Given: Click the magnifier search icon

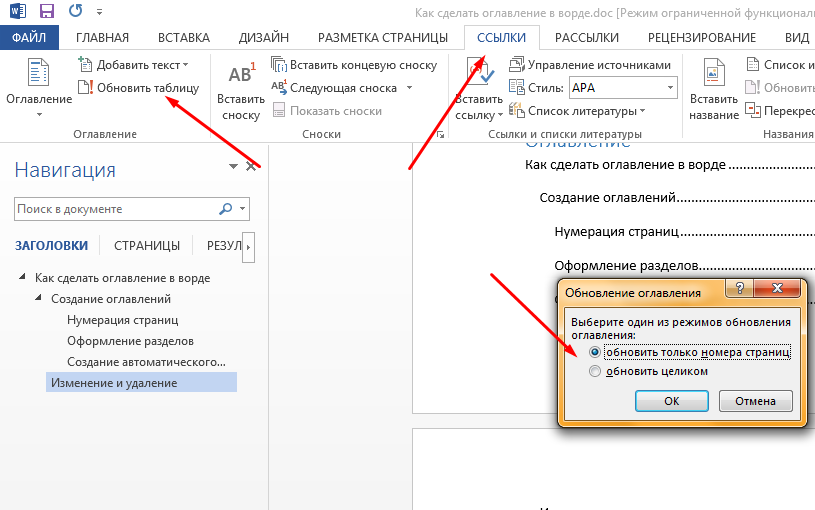Looking at the screenshot, I should point(226,209).
